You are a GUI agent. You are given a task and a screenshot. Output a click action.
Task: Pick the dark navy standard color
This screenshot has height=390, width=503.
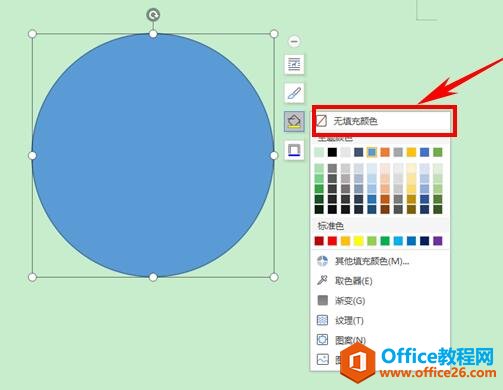pos(425,241)
